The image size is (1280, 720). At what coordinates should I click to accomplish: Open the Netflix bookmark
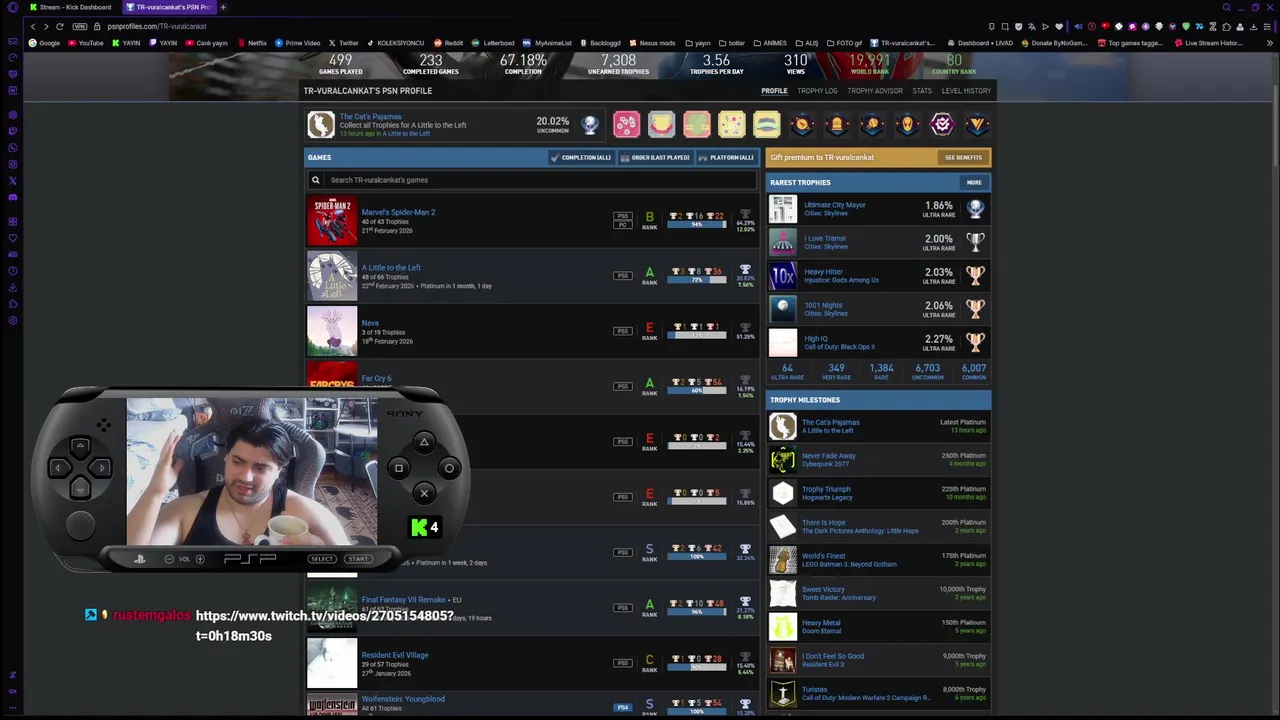pos(252,43)
